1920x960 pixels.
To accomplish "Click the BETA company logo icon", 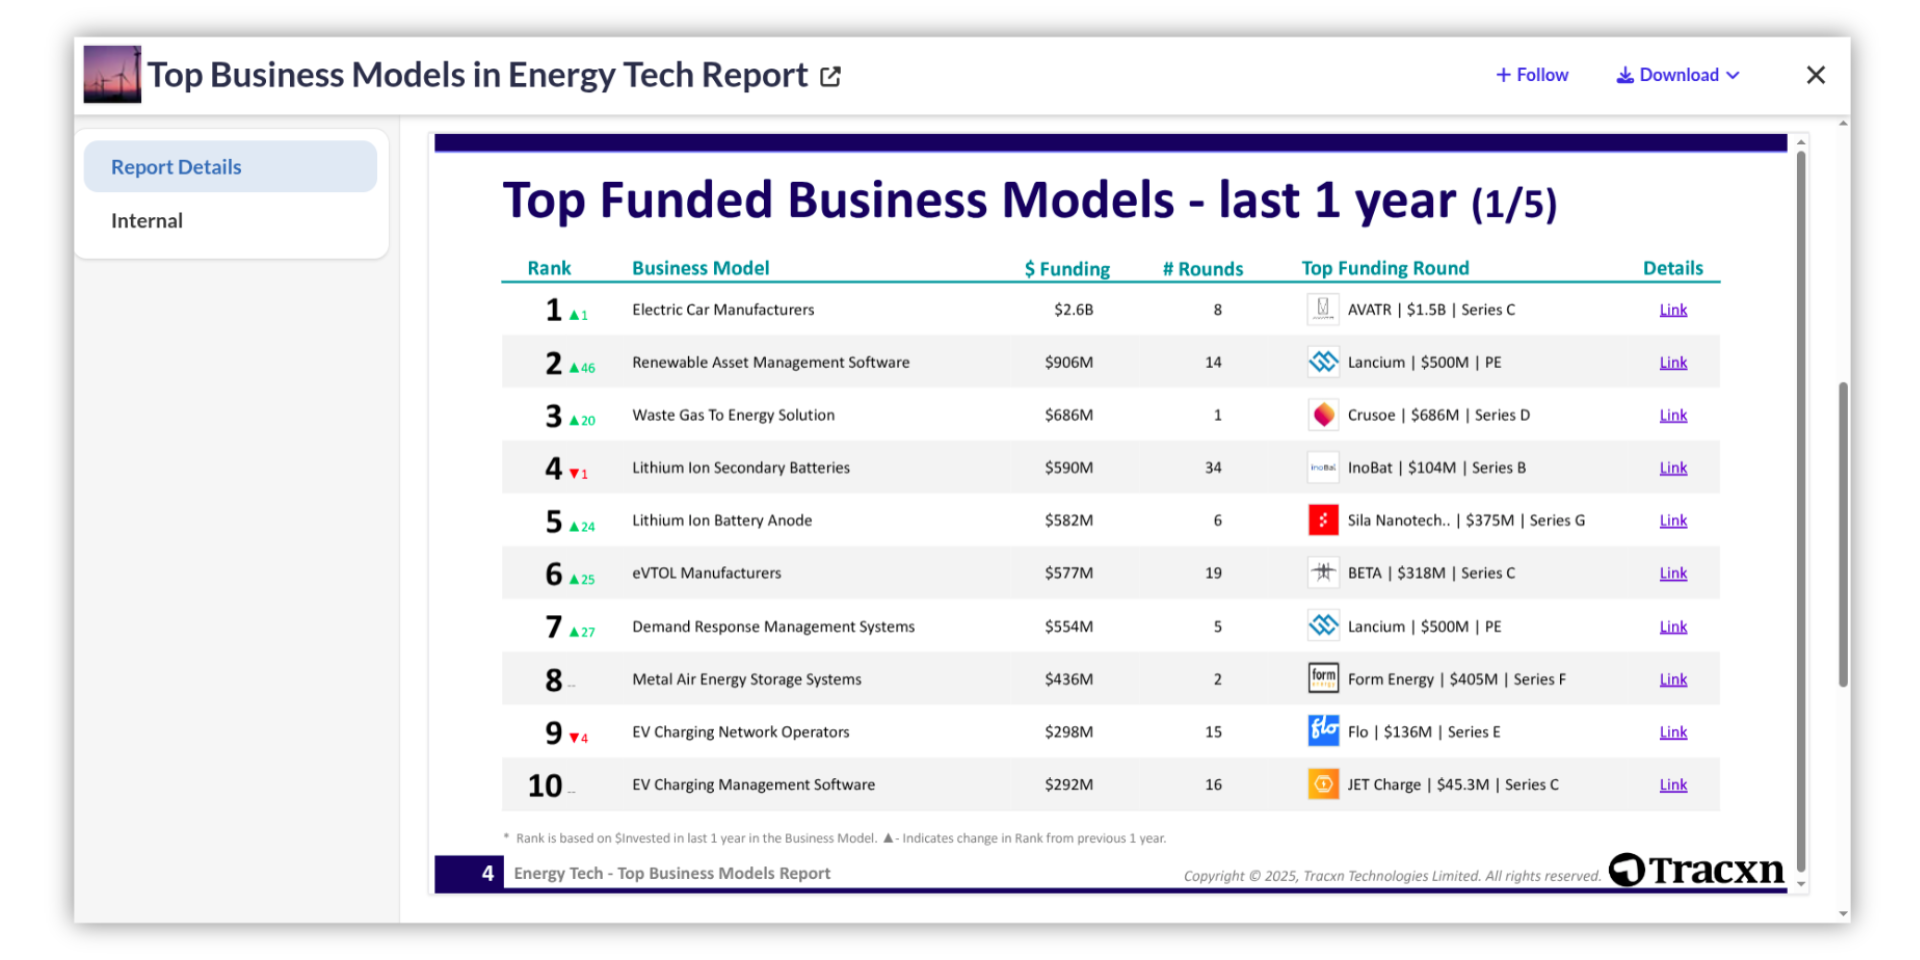I will (1323, 573).
